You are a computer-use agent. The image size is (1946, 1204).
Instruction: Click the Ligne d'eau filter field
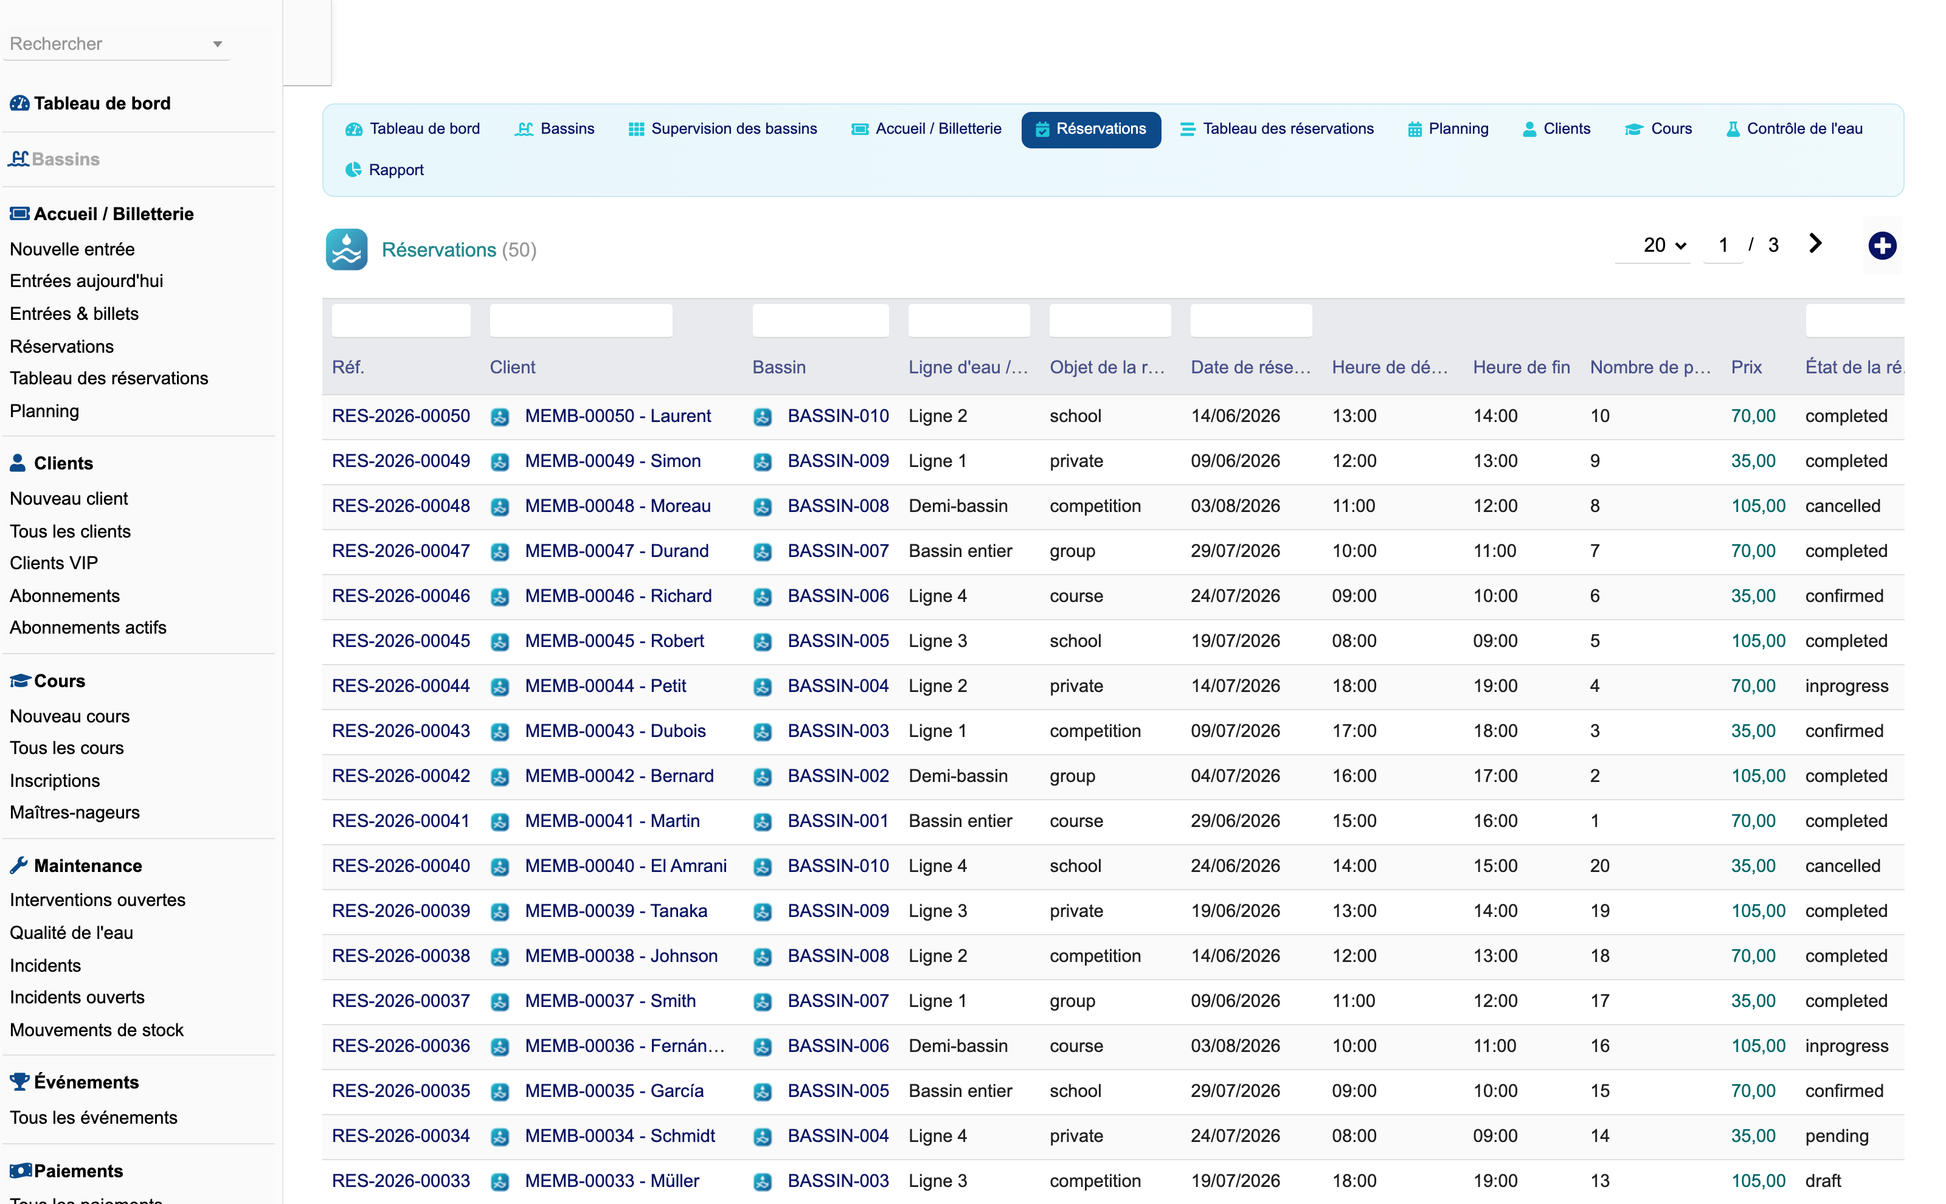pyautogui.click(x=969, y=320)
